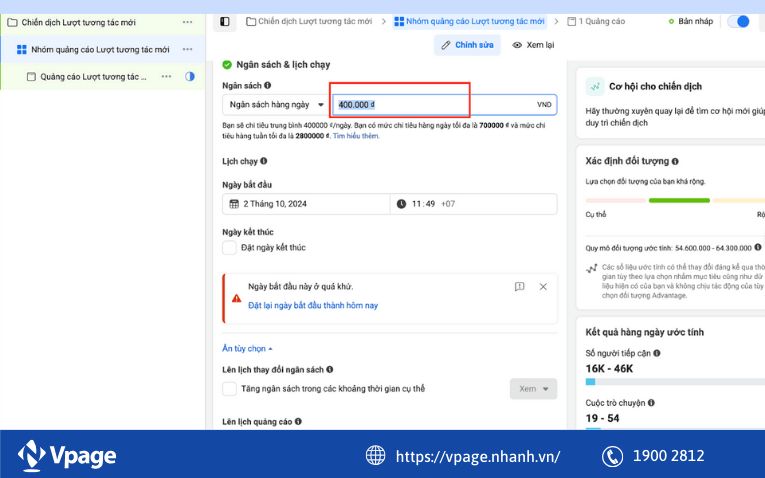Open 1 Quảng cáo breadcrumb tab
The width and height of the screenshot is (765, 478).
tap(596, 21)
